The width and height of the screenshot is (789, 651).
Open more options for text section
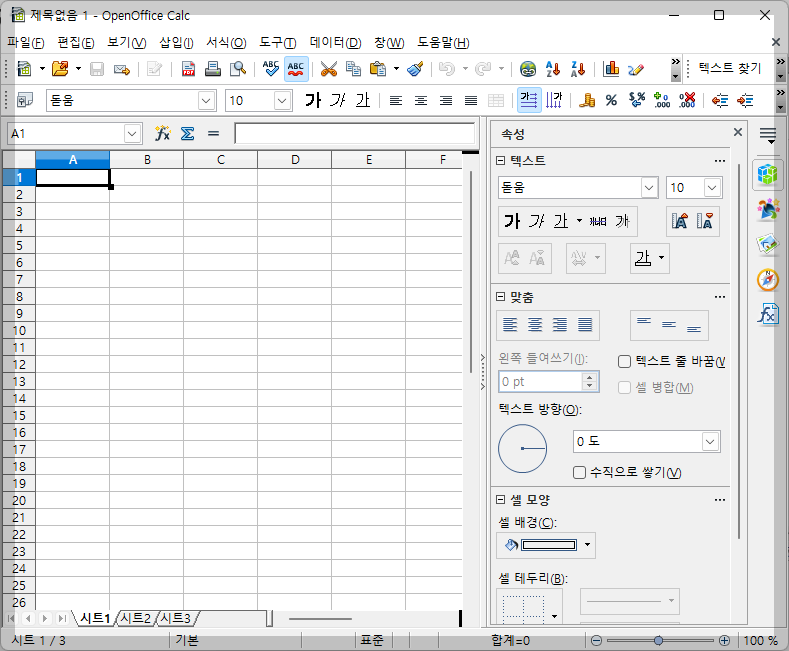pyautogui.click(x=720, y=161)
